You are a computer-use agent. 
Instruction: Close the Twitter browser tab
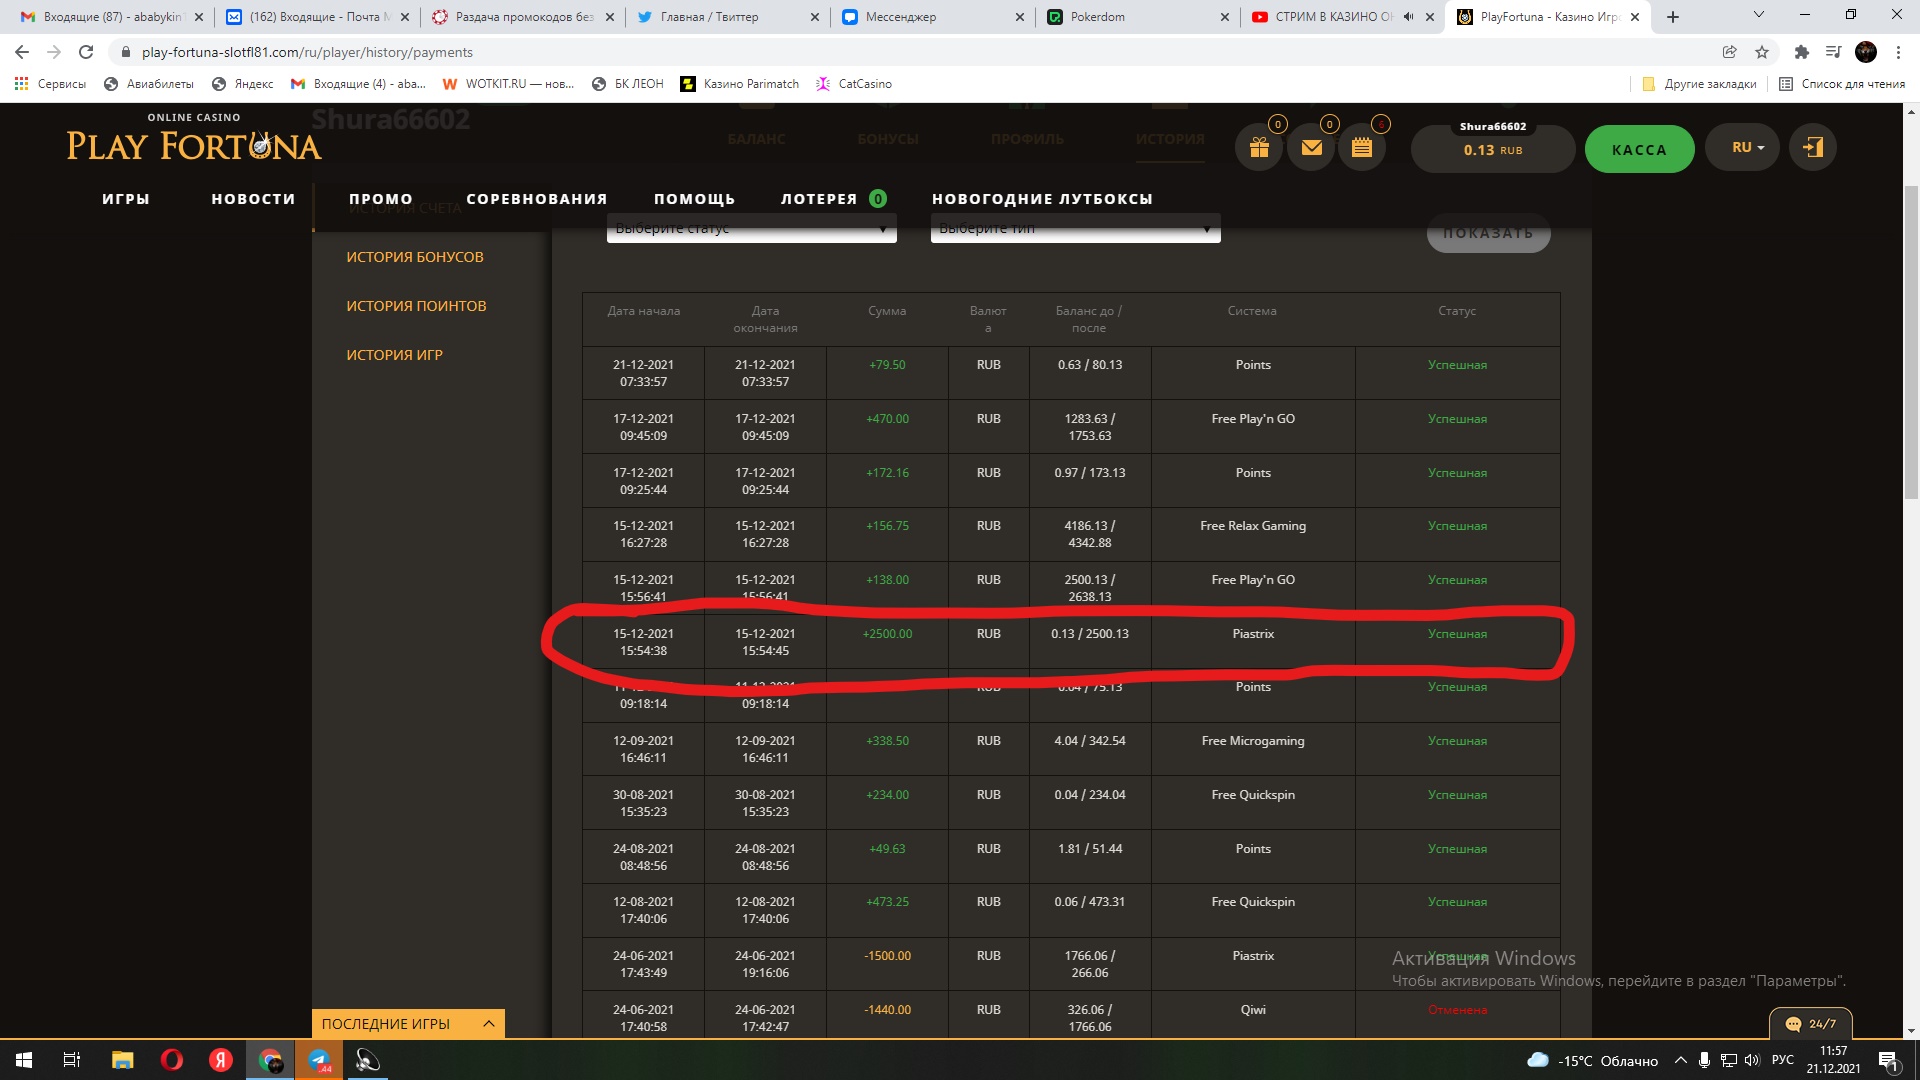pos(814,17)
